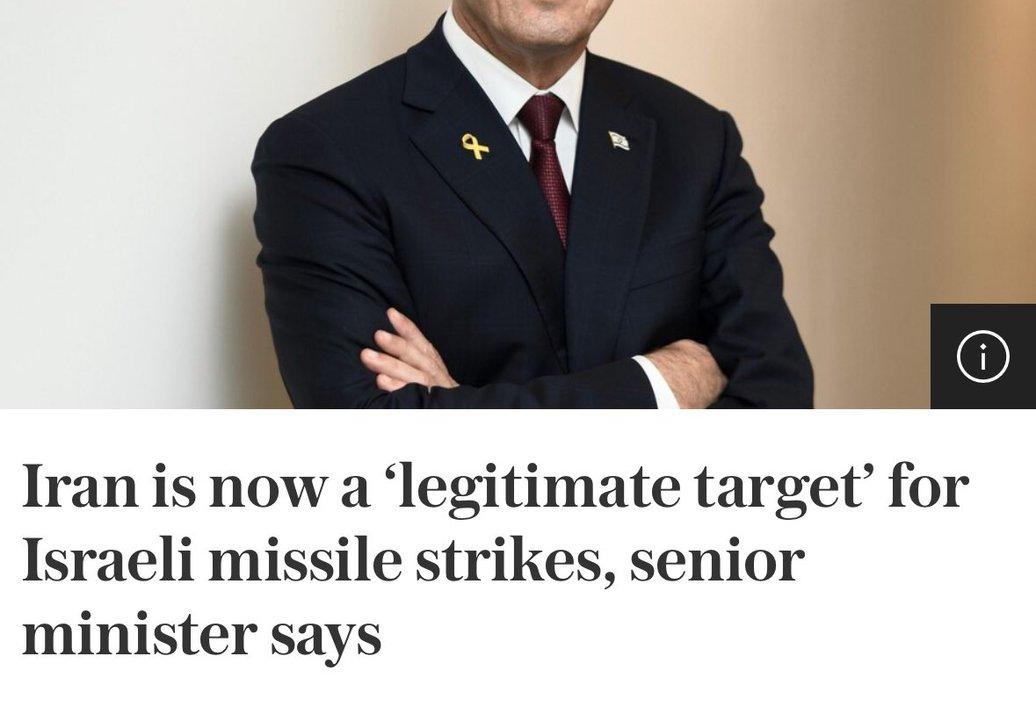Viewport: 1036px width, 720px height.
Task: Click the yellow ribbon pin on the lapel
Action: coord(475,146)
